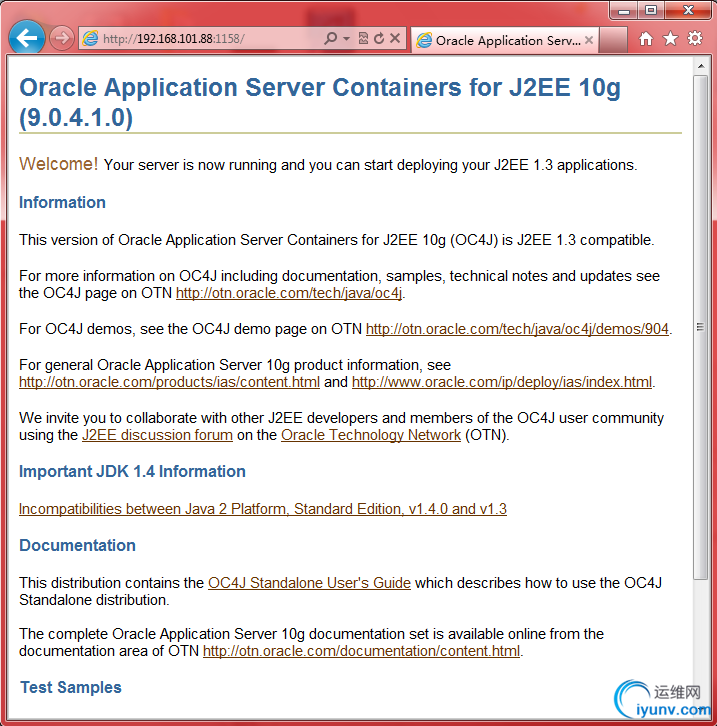Click the Internet Explorer page icon in address bar
This screenshot has width=717, height=726.
(x=90, y=38)
